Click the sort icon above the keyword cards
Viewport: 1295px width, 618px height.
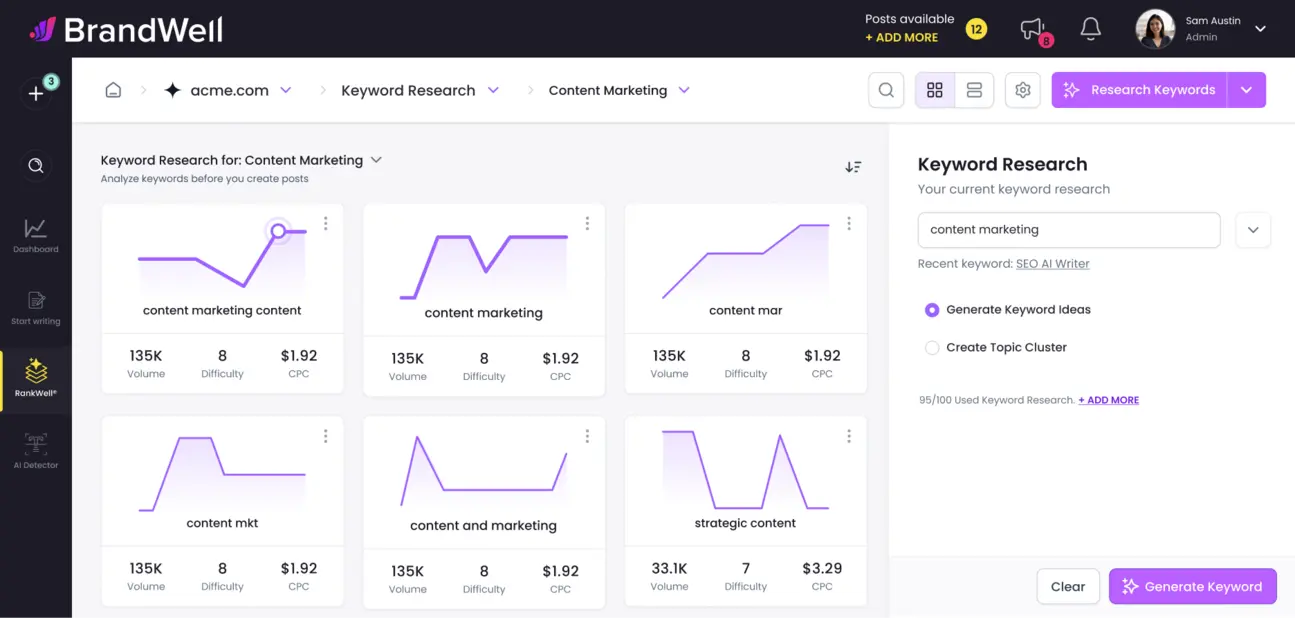853,167
